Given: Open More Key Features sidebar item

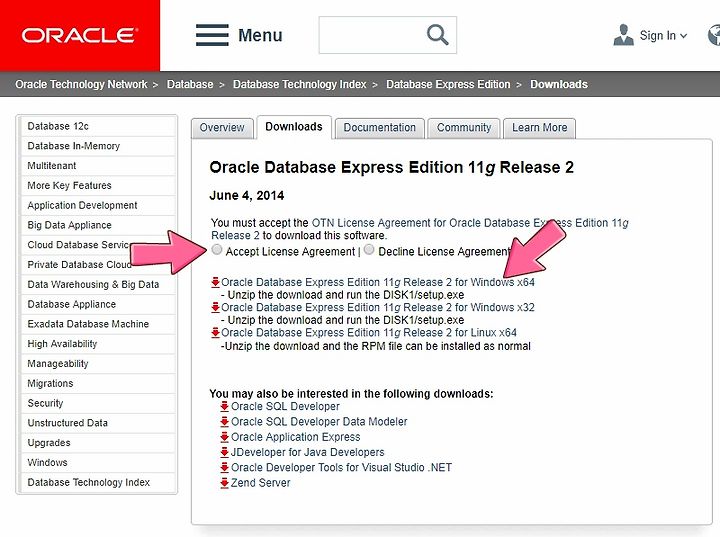Looking at the screenshot, I should [x=98, y=186].
